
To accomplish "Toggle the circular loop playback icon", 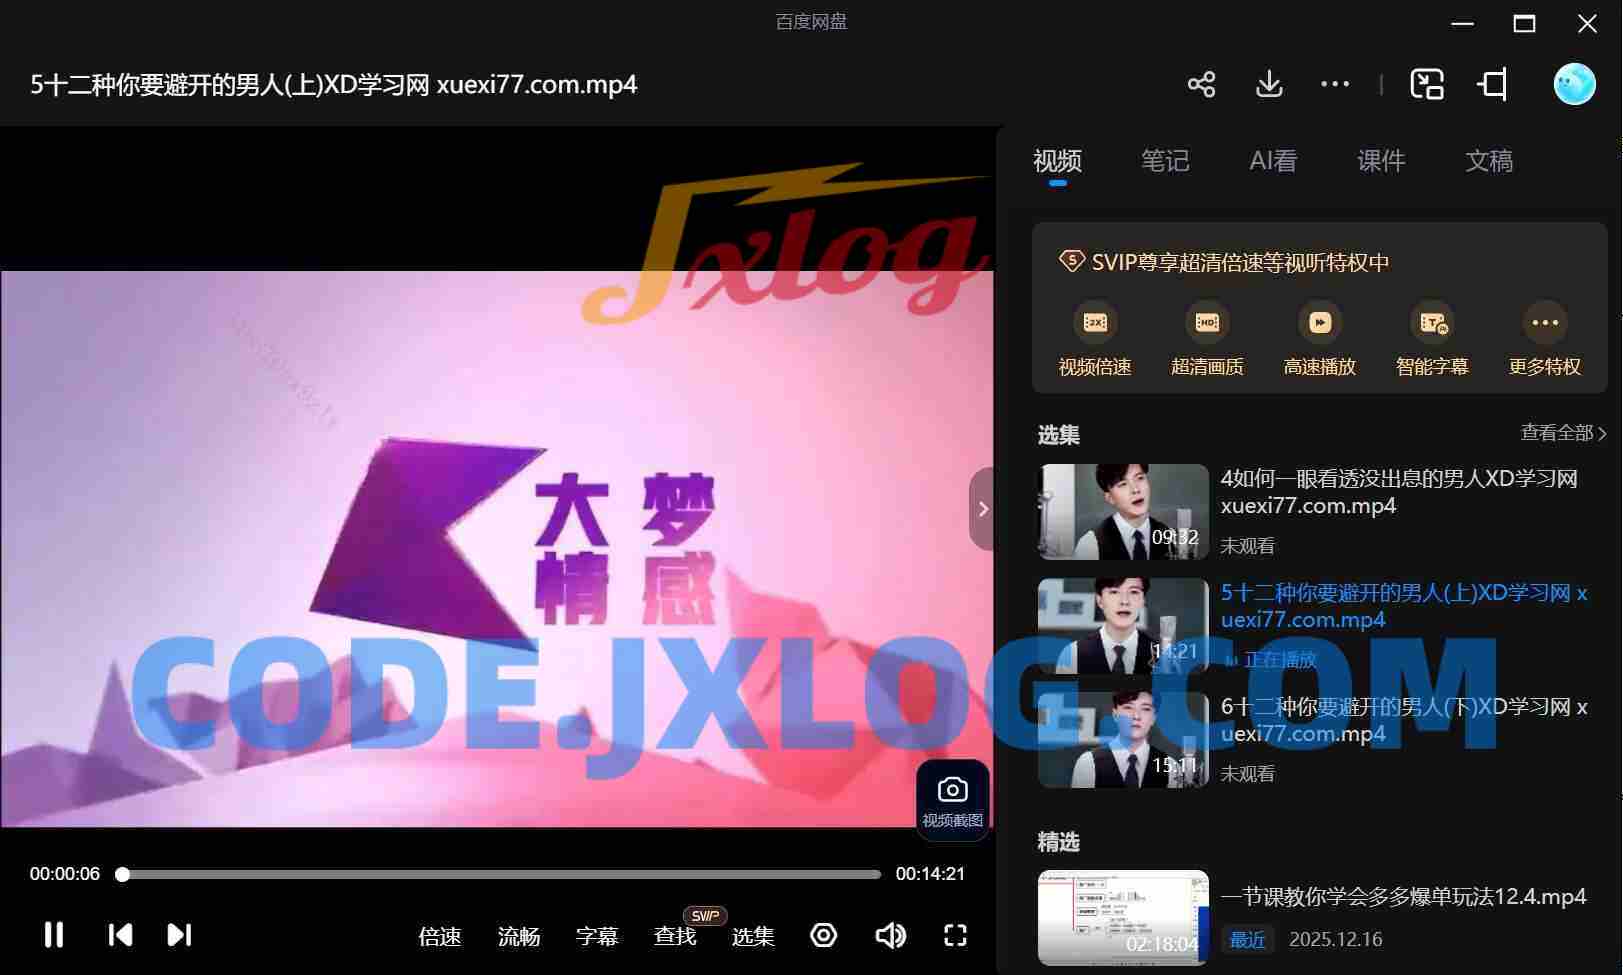I will (824, 935).
